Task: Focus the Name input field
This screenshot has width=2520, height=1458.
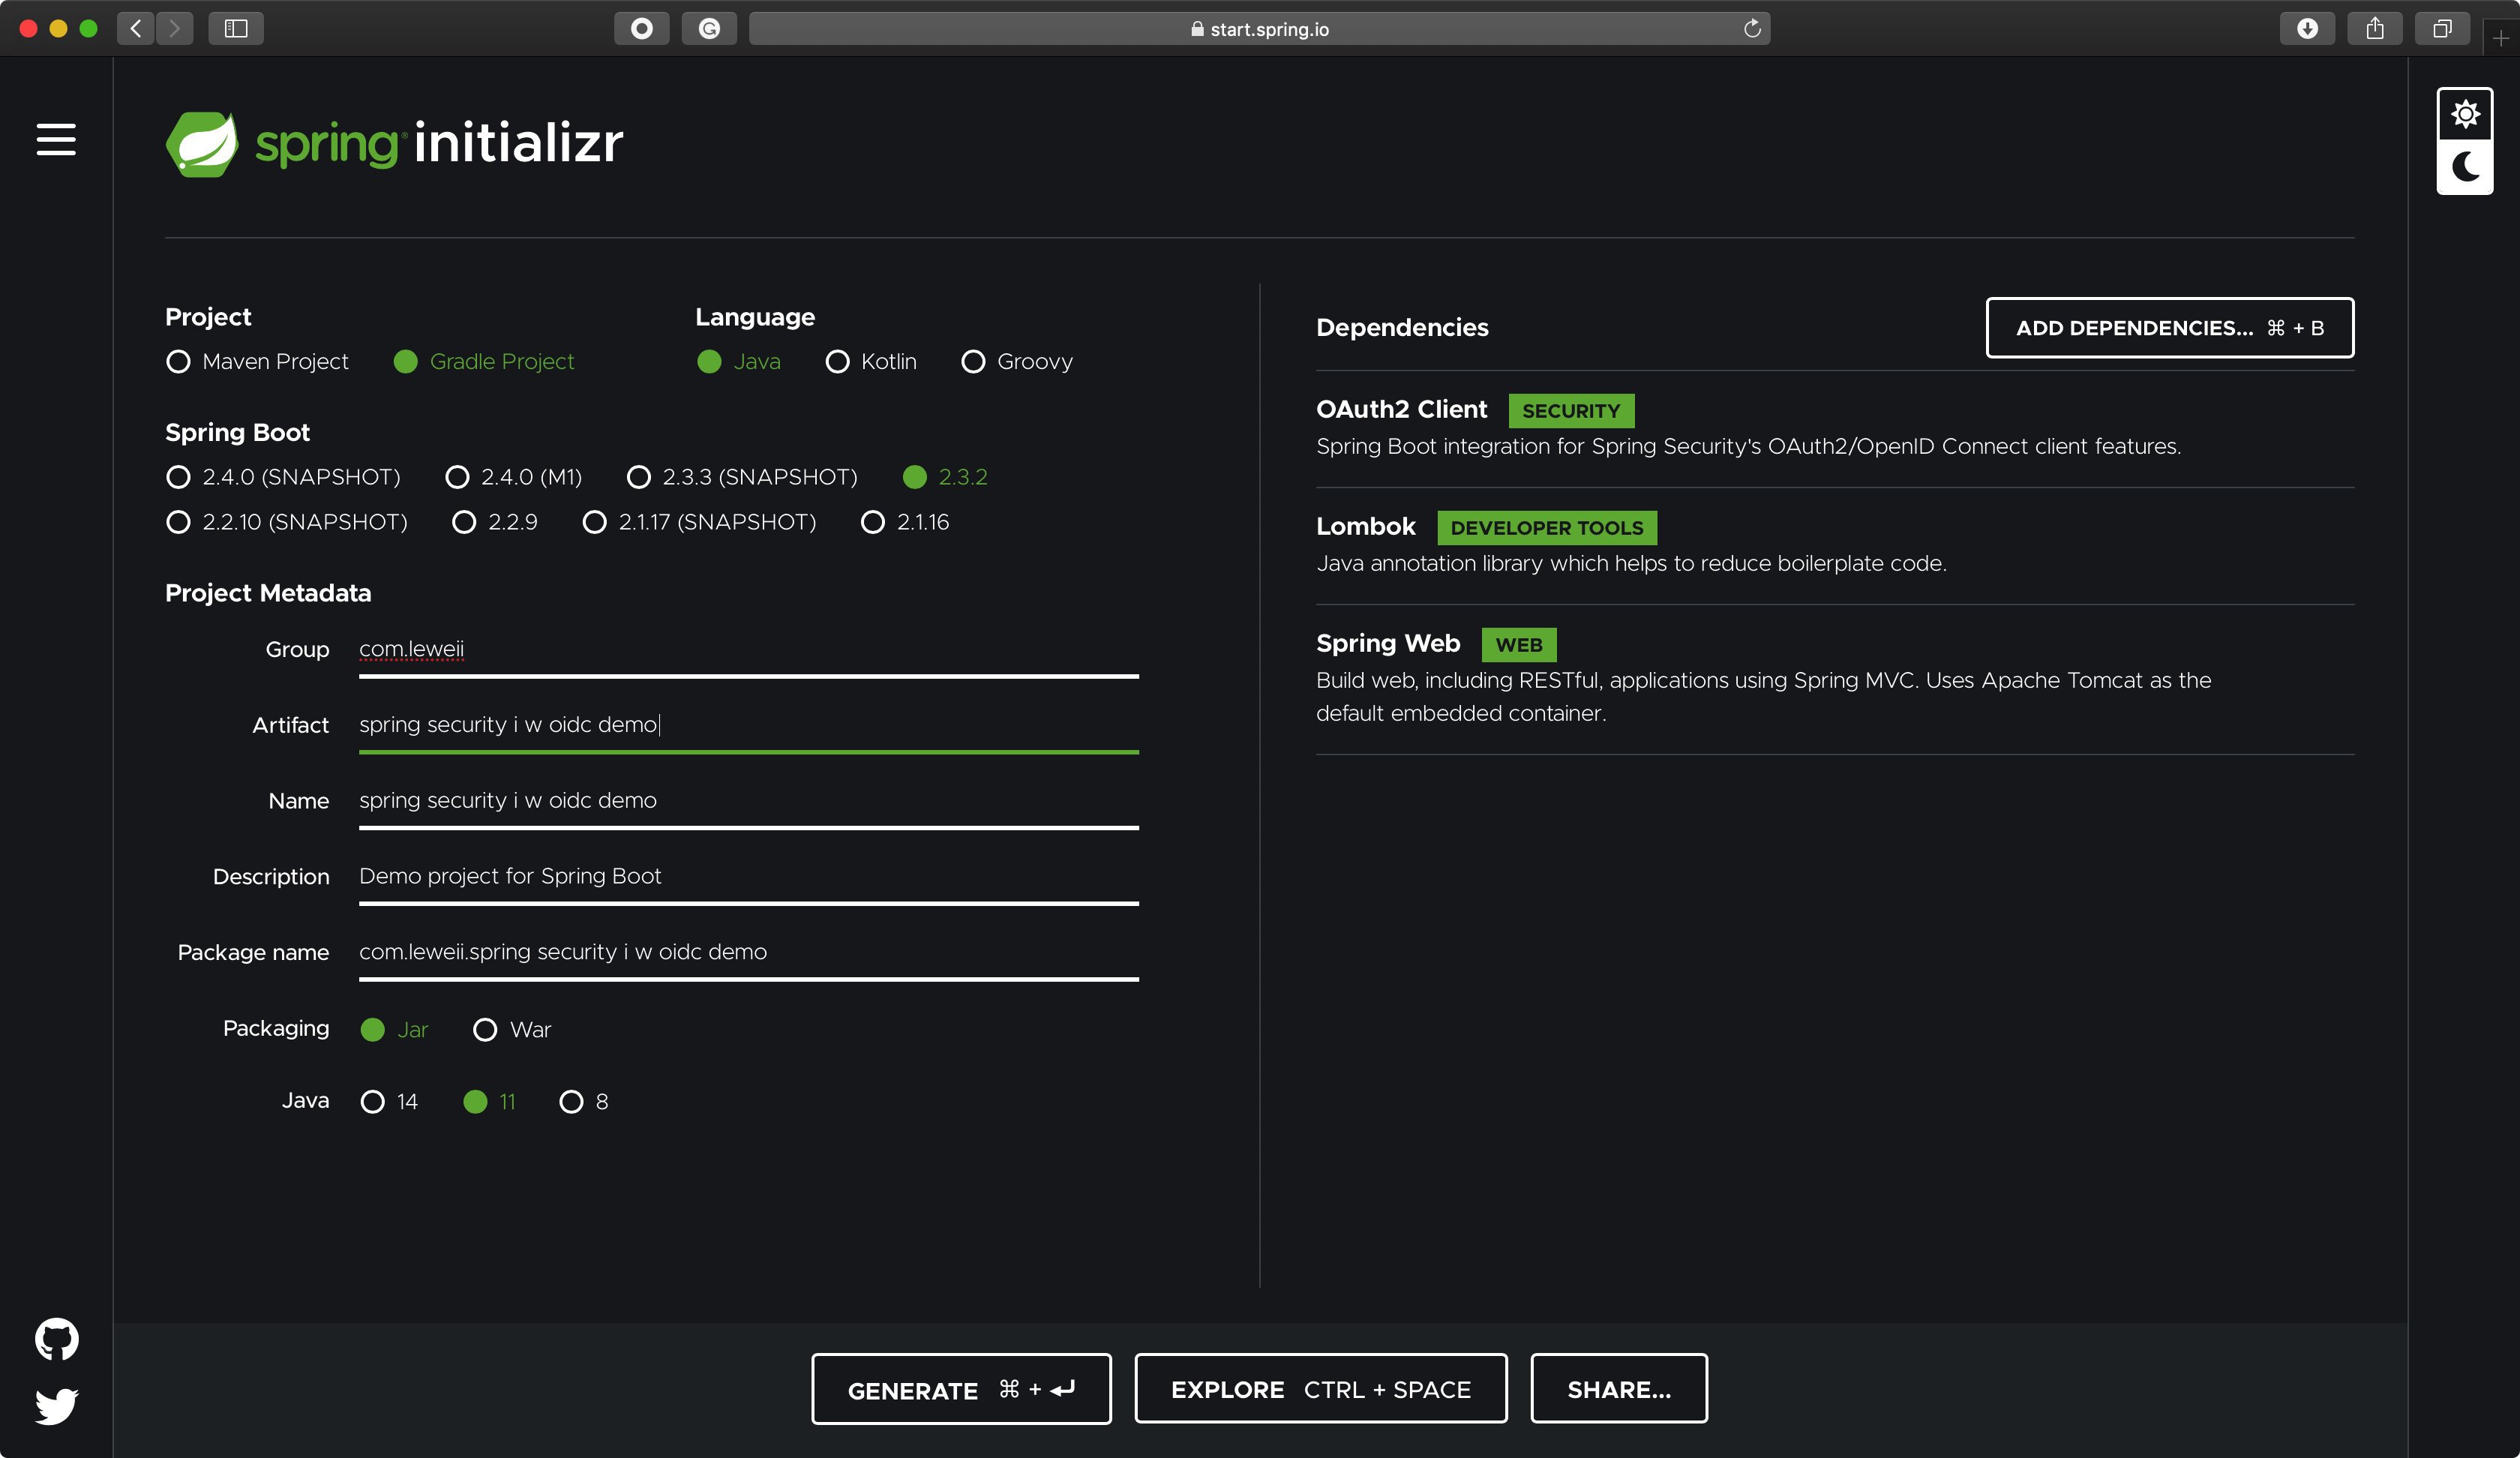Action: coord(748,803)
